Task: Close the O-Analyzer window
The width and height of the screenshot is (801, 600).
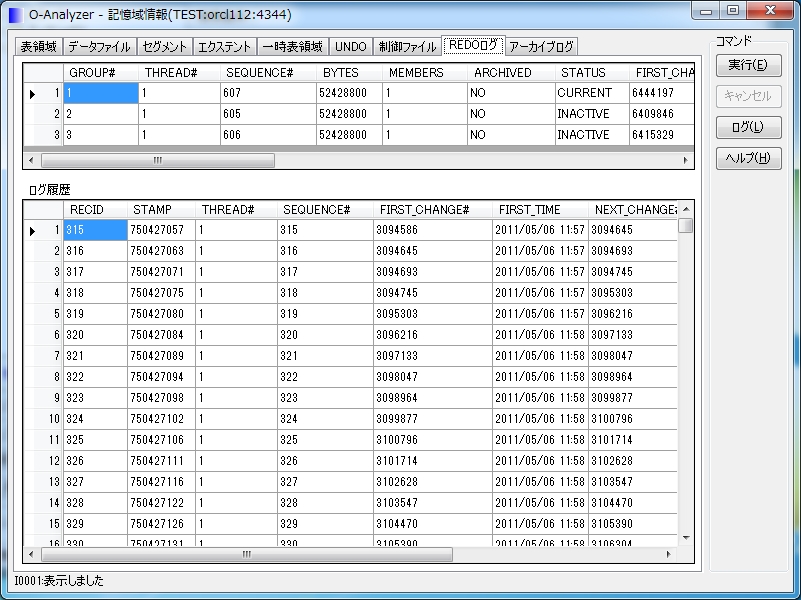Action: tap(770, 10)
